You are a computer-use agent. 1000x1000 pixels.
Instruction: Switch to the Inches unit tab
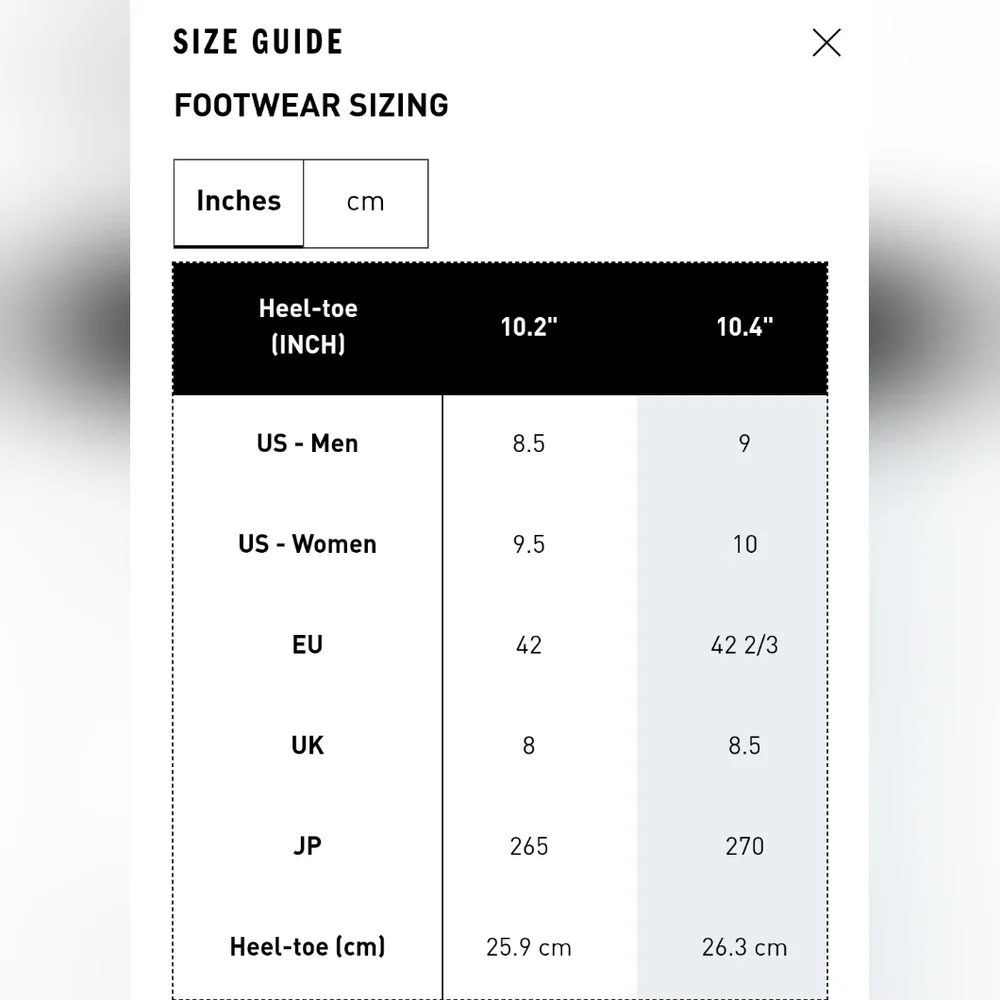point(239,203)
